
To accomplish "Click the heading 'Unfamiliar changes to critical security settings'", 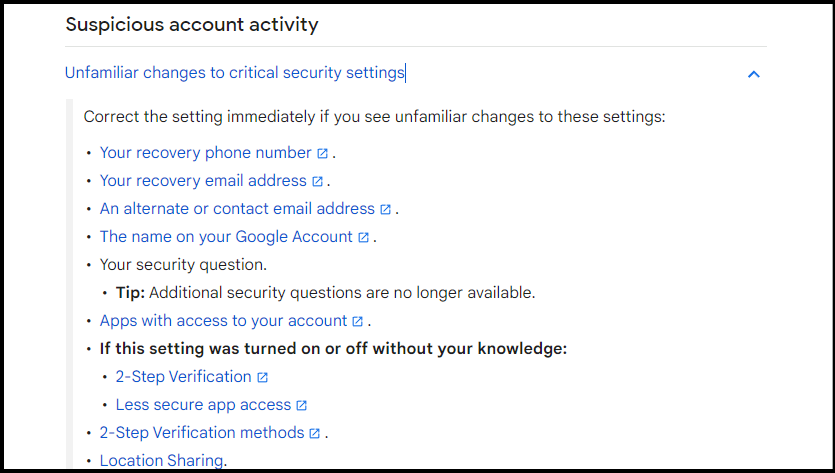I will point(235,72).
